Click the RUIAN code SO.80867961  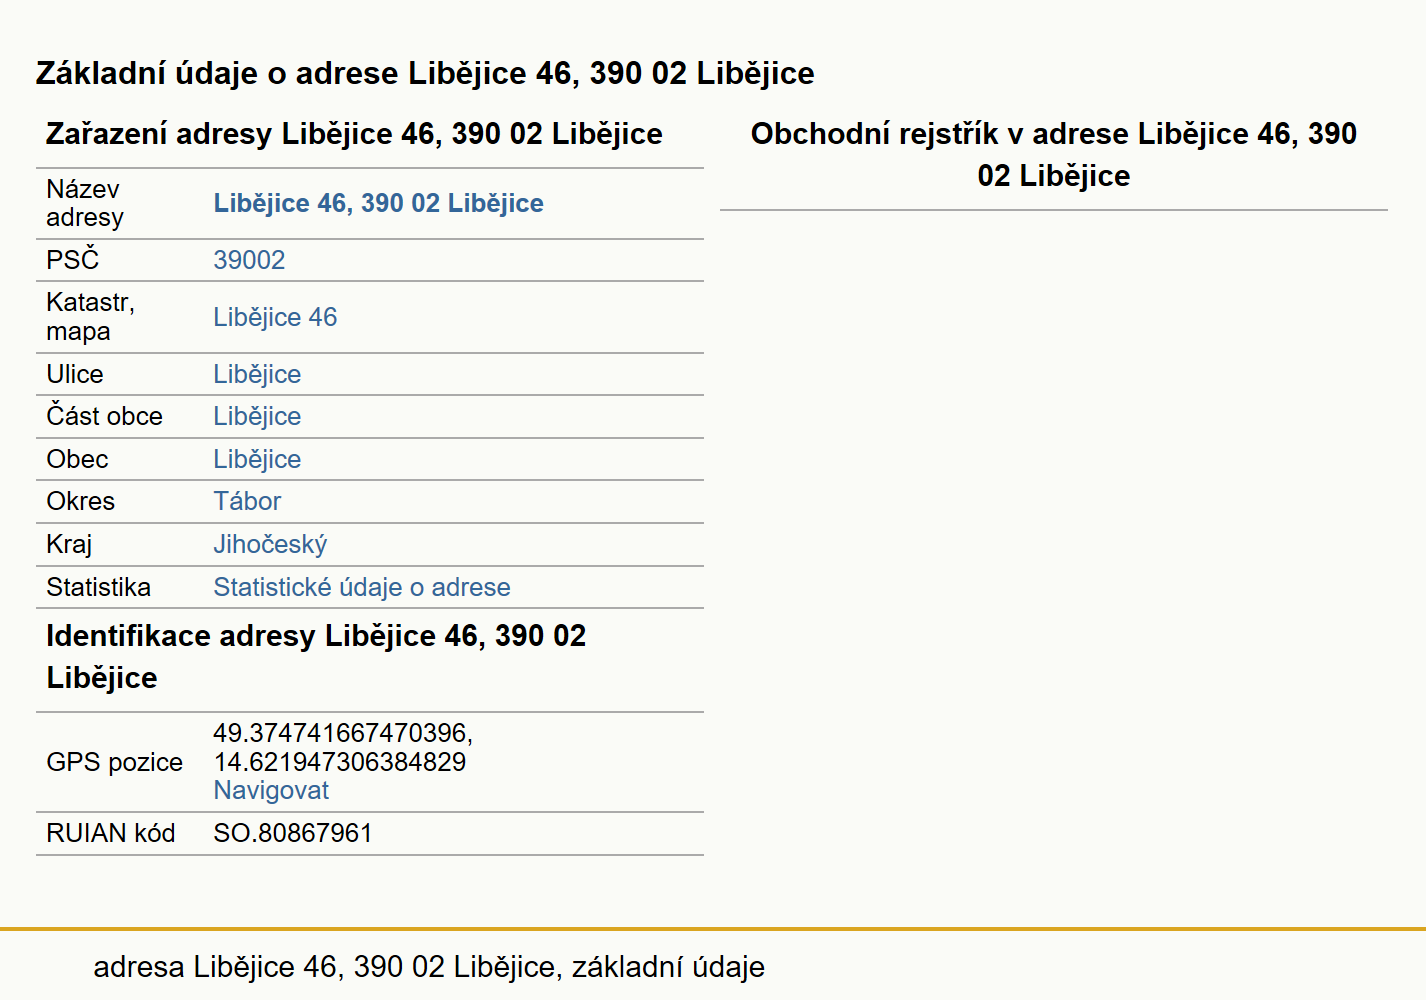293,833
